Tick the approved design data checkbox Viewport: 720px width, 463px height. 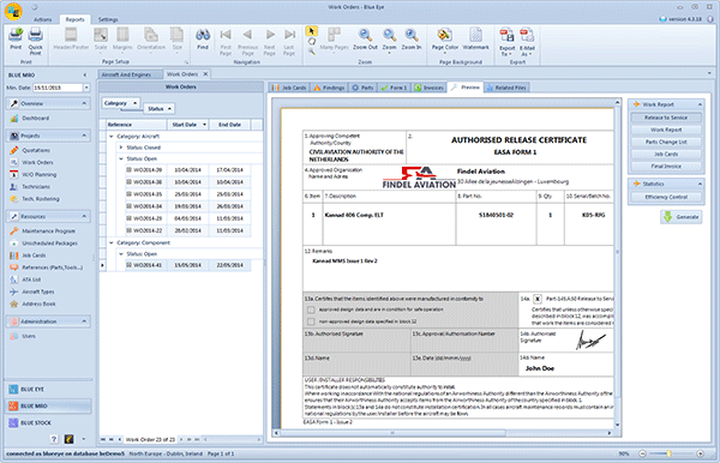click(x=311, y=310)
